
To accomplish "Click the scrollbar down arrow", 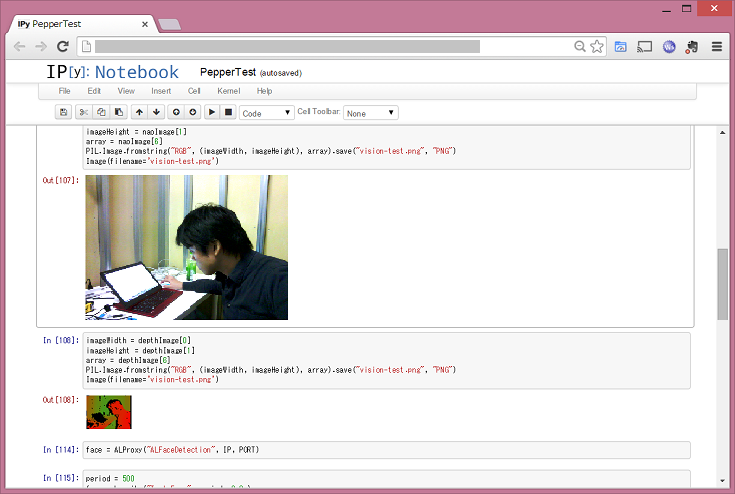I will pos(722,481).
